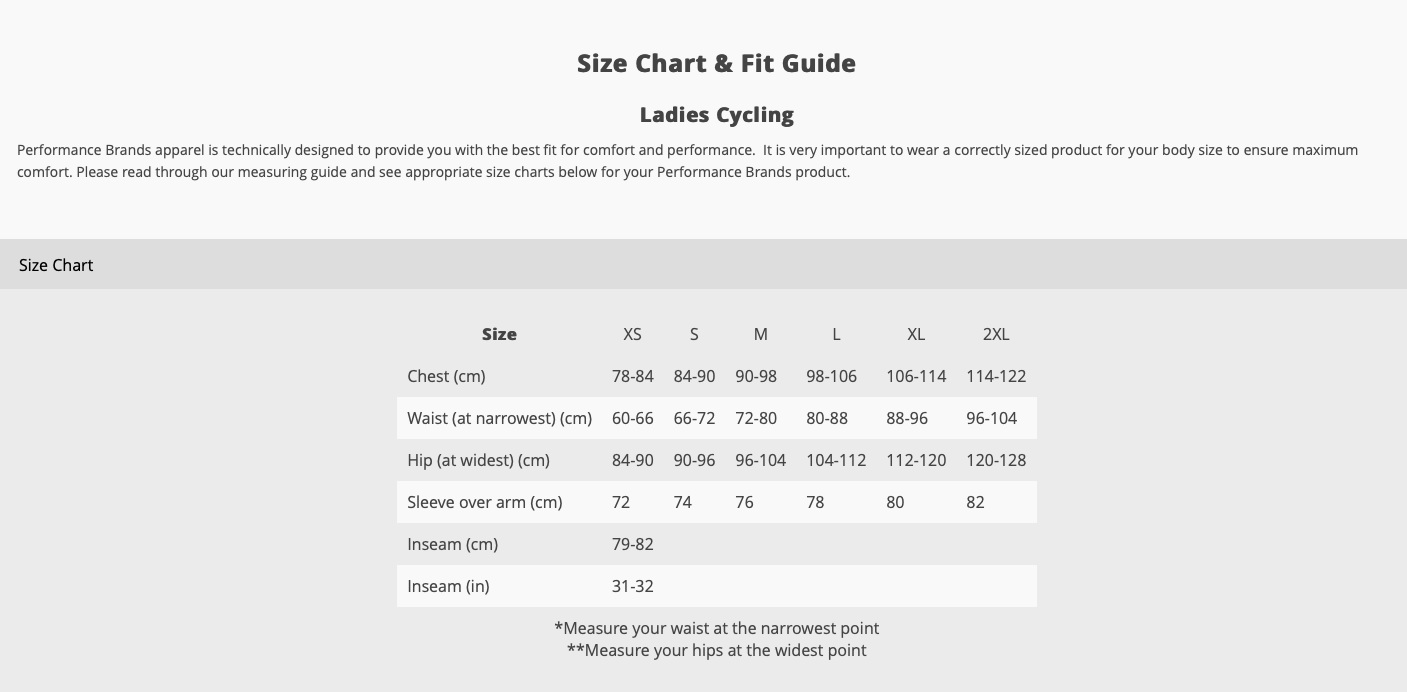Viewport: 1407px width, 692px height.
Task: Select the XS size column header
Action: click(632, 334)
